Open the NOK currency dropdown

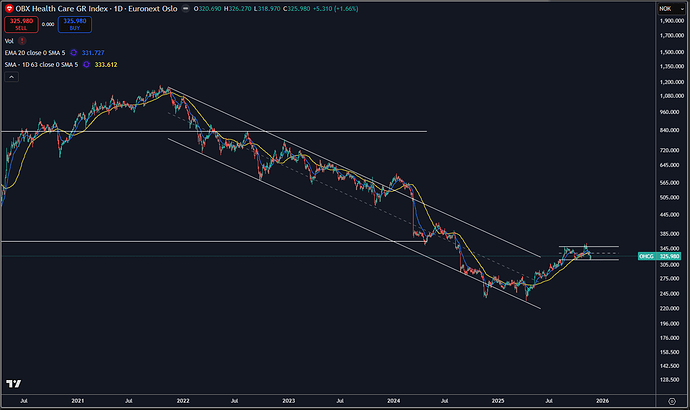[664, 9]
